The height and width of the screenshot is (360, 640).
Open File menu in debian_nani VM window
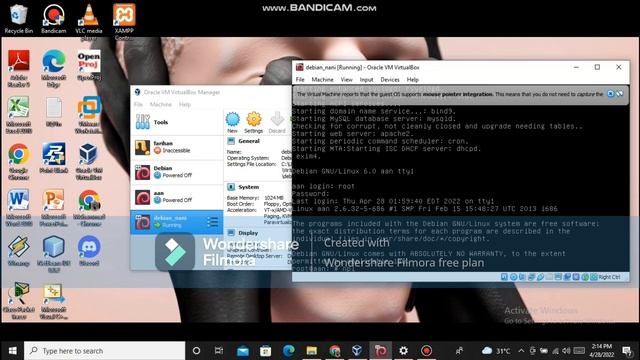pyautogui.click(x=300, y=80)
